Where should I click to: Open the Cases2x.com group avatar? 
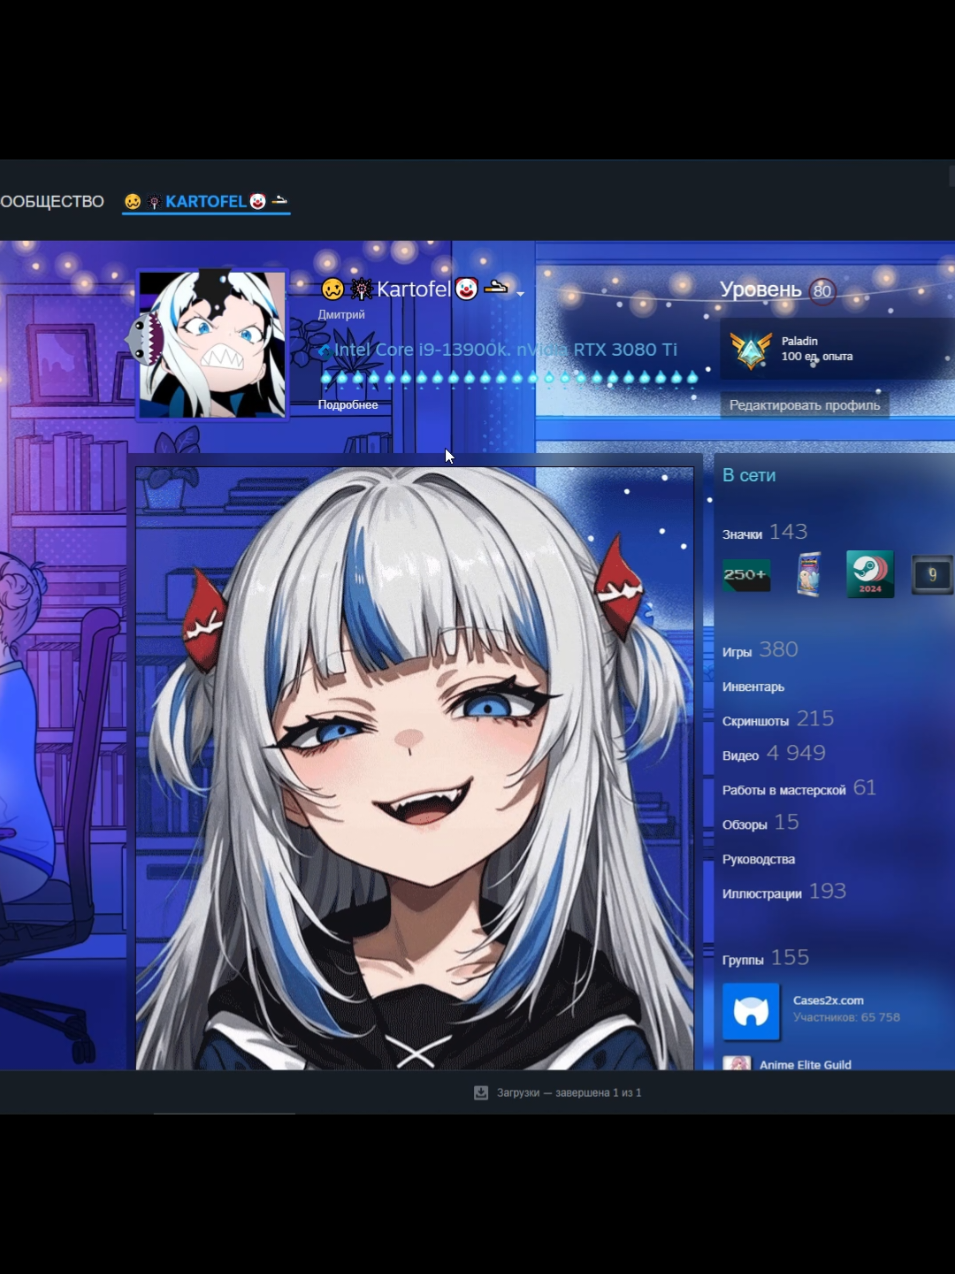click(751, 1011)
